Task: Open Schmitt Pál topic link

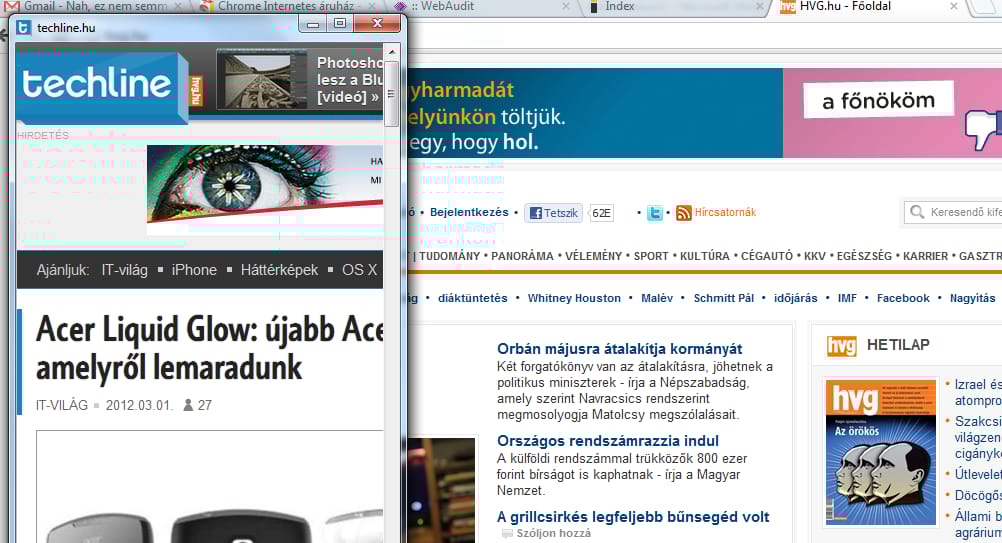Action: 723,298
